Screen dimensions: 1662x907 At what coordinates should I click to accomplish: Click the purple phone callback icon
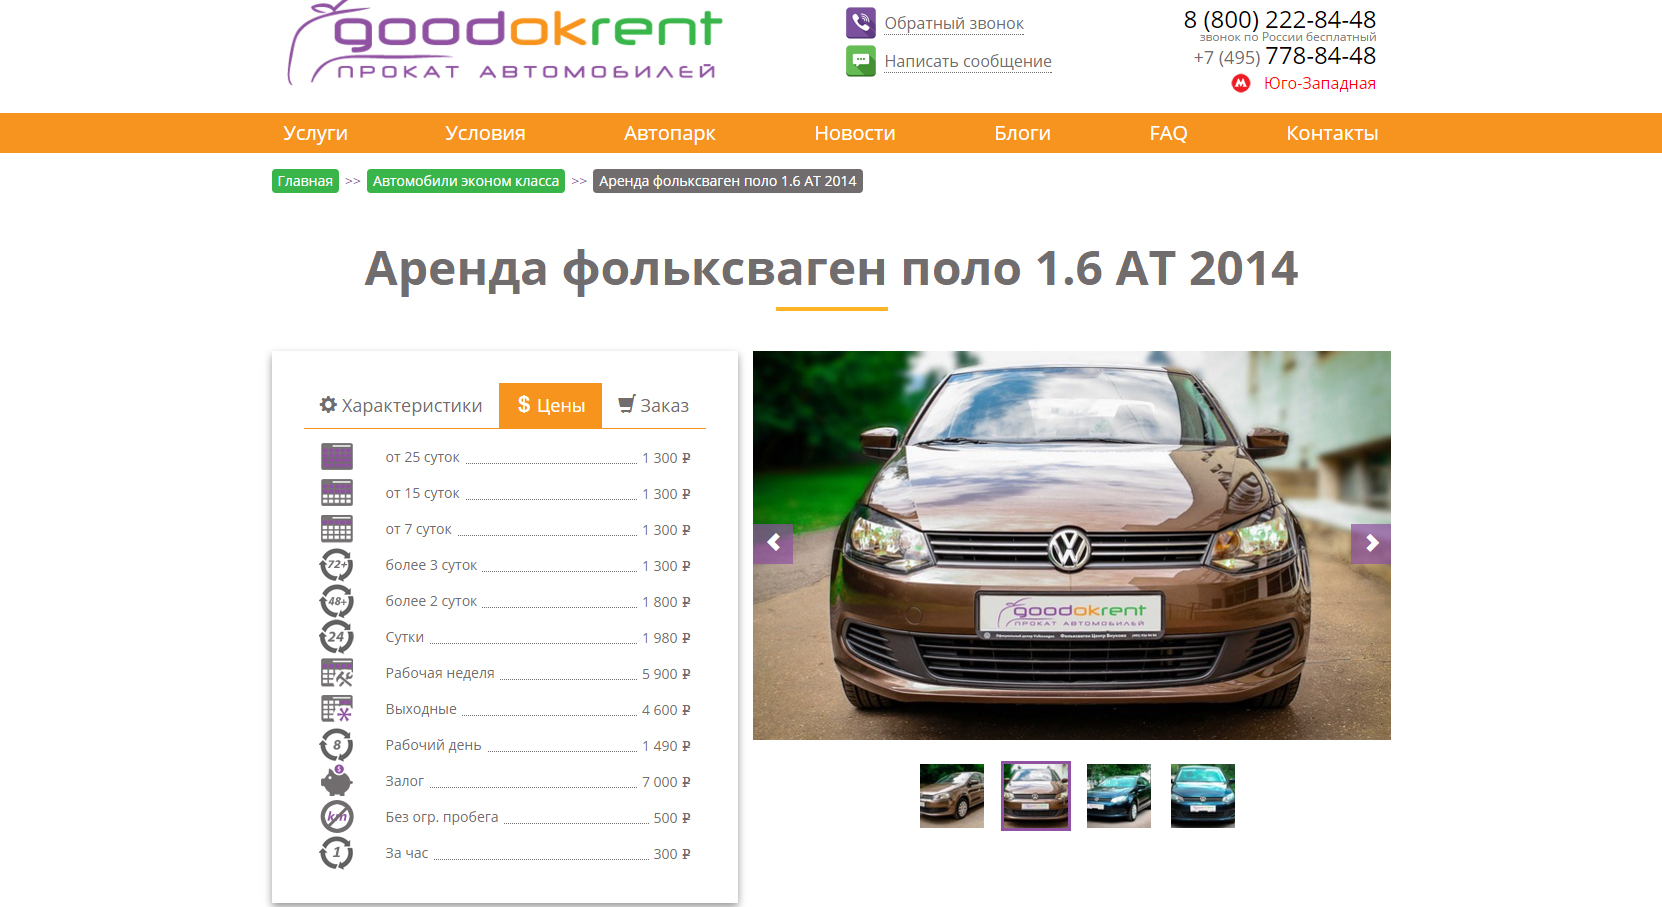[x=860, y=22]
